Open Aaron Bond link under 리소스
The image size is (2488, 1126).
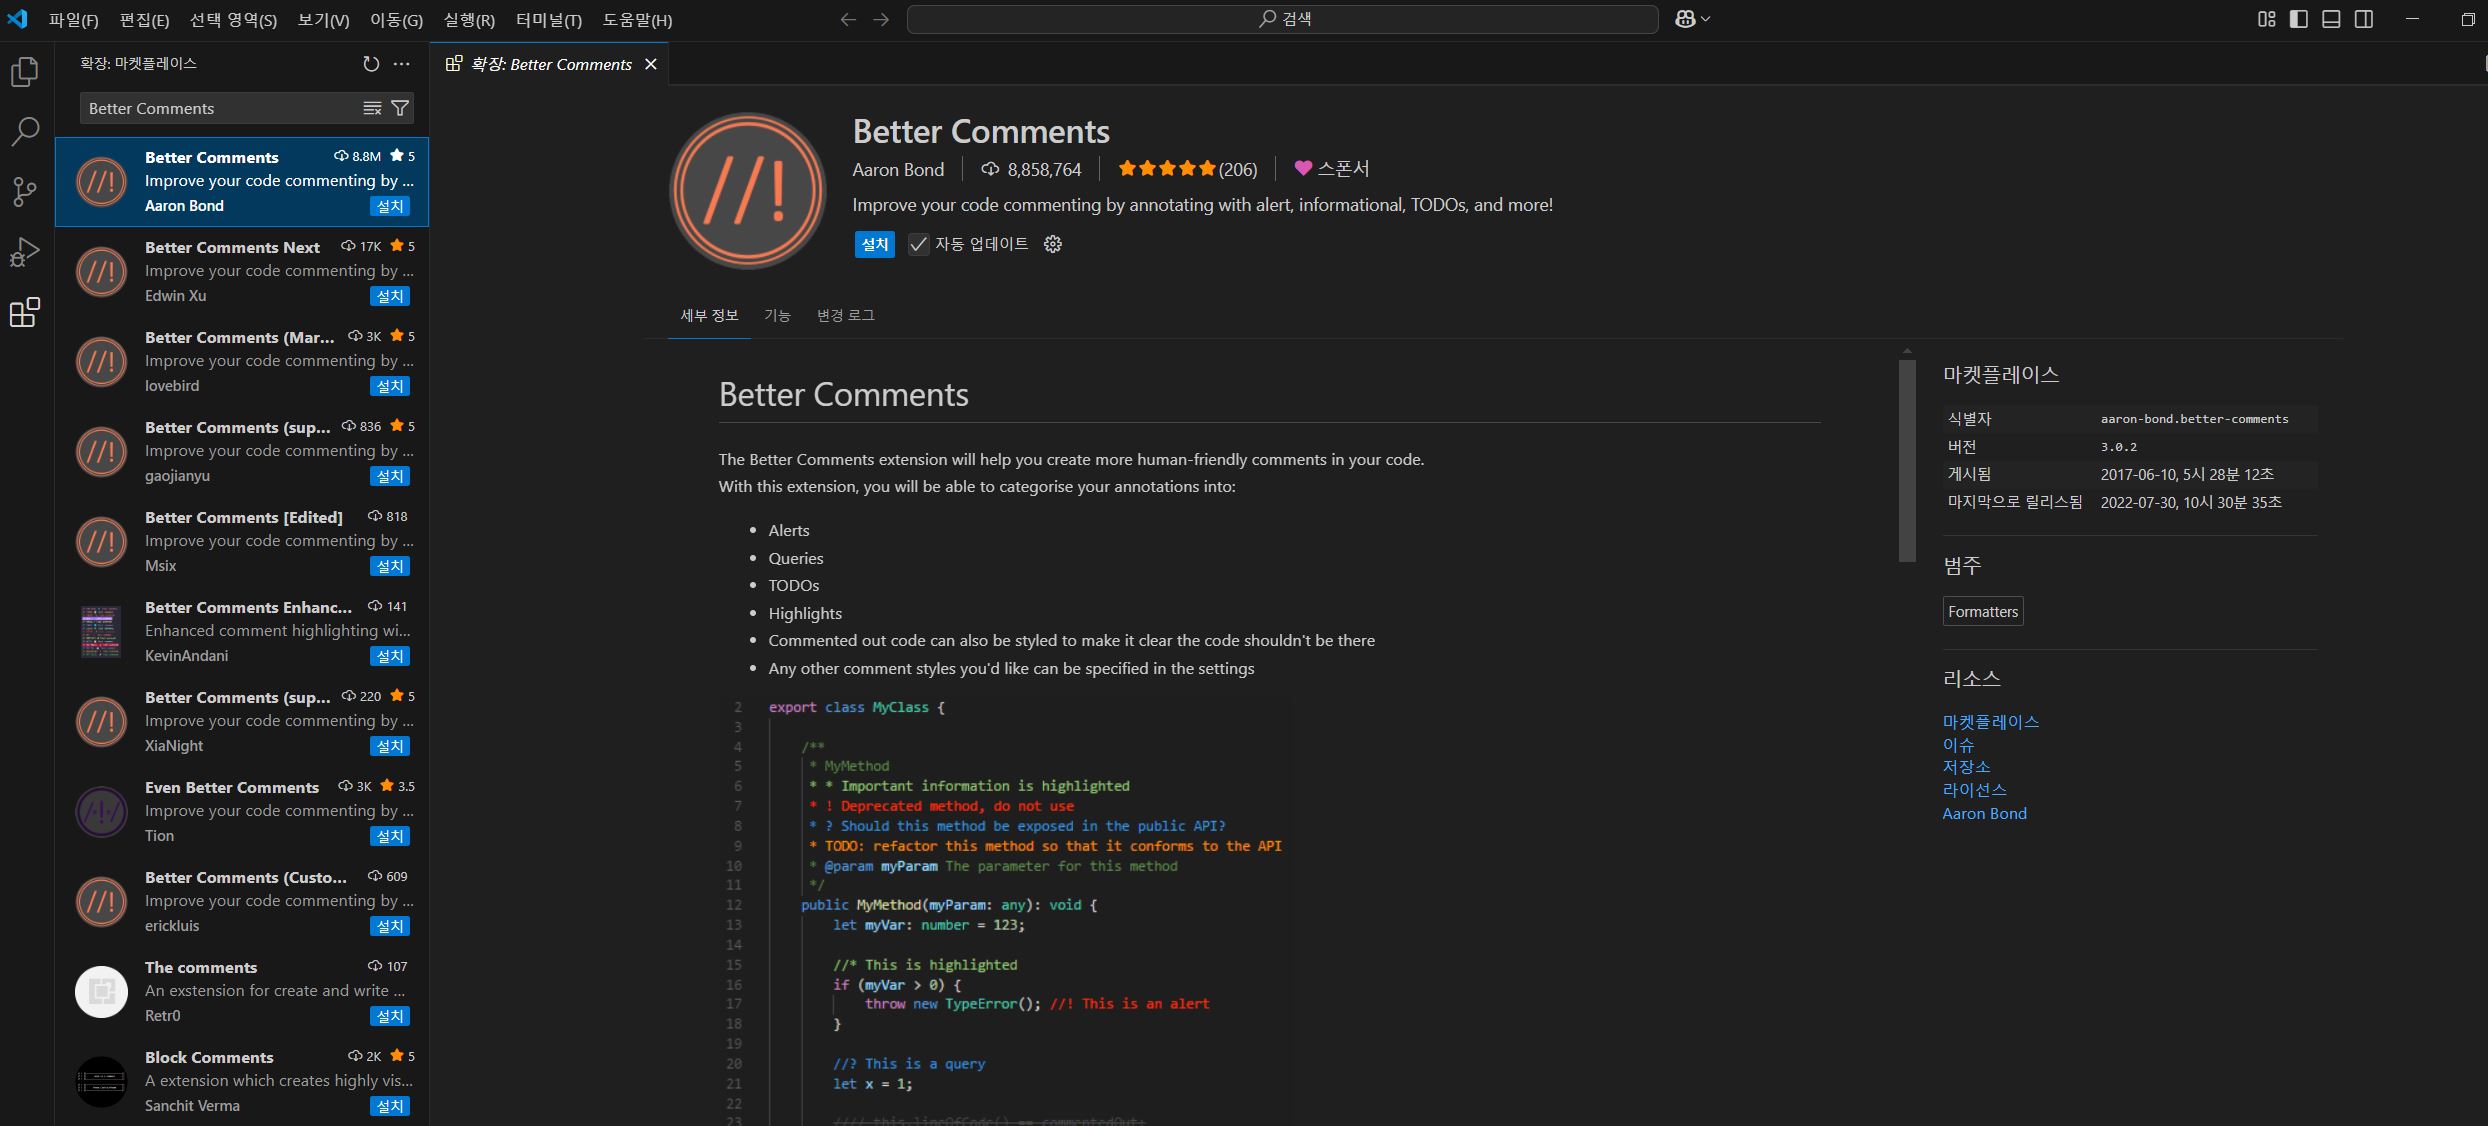click(x=1984, y=813)
